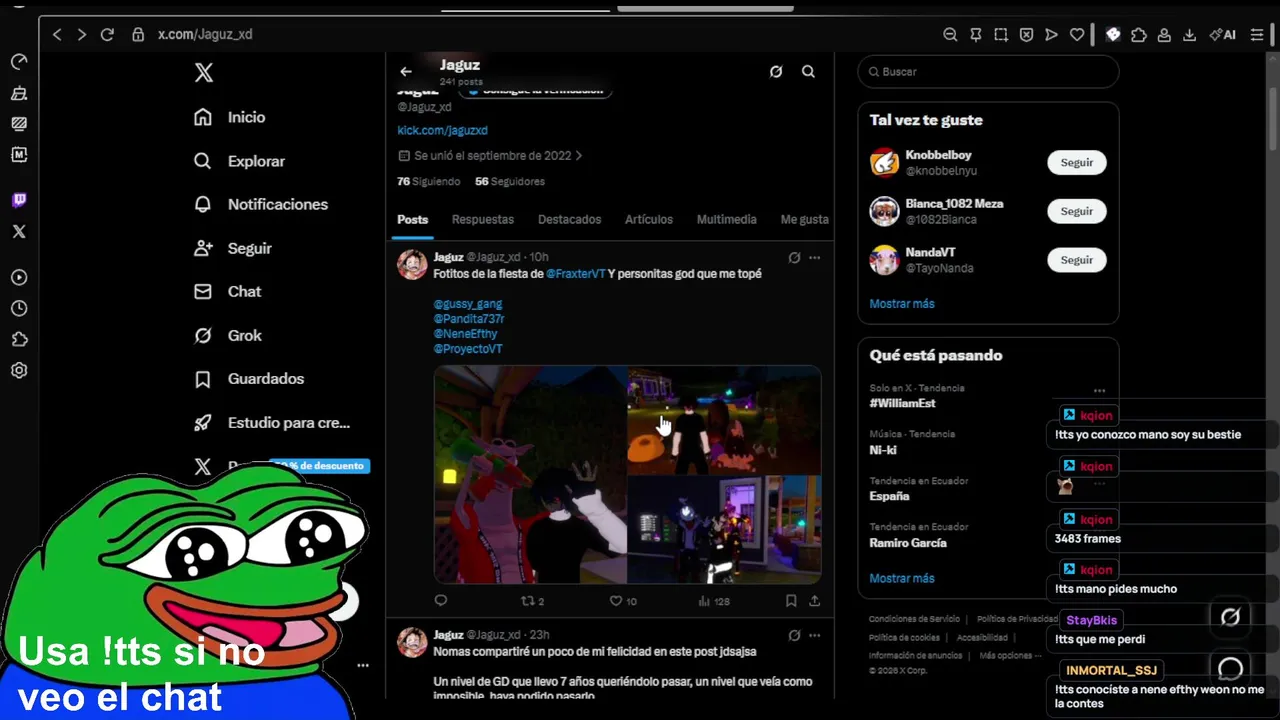1280x720 pixels.
Task: Switch to the Respuestas tab
Action: 483,220
